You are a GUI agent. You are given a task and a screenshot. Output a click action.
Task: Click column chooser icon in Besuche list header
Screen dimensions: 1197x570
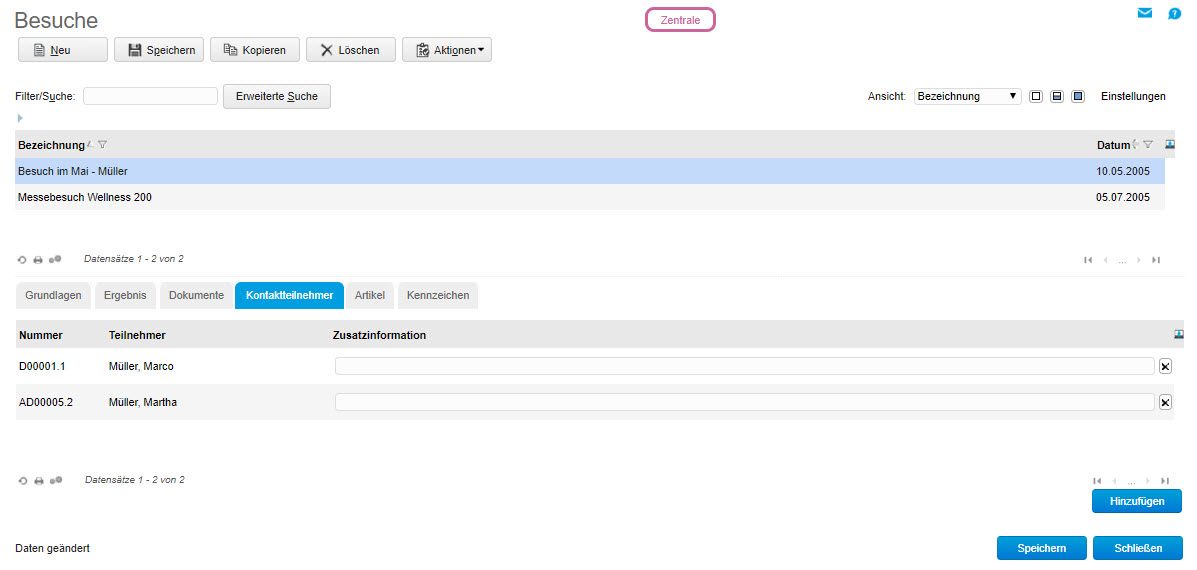[x=1170, y=143]
